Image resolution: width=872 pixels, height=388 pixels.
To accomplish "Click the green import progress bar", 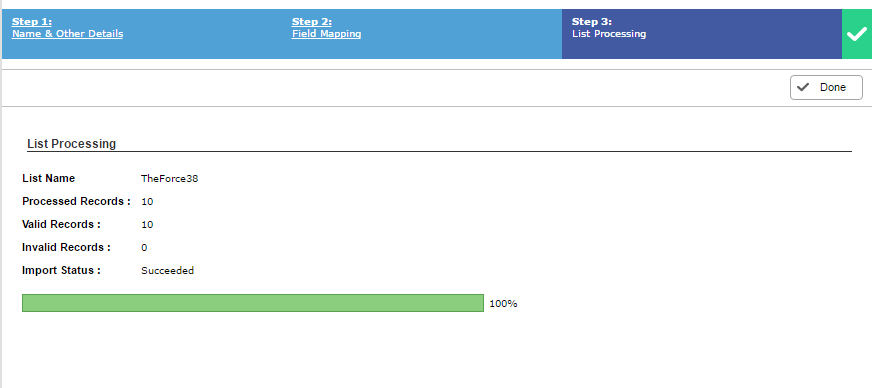I will [x=253, y=303].
